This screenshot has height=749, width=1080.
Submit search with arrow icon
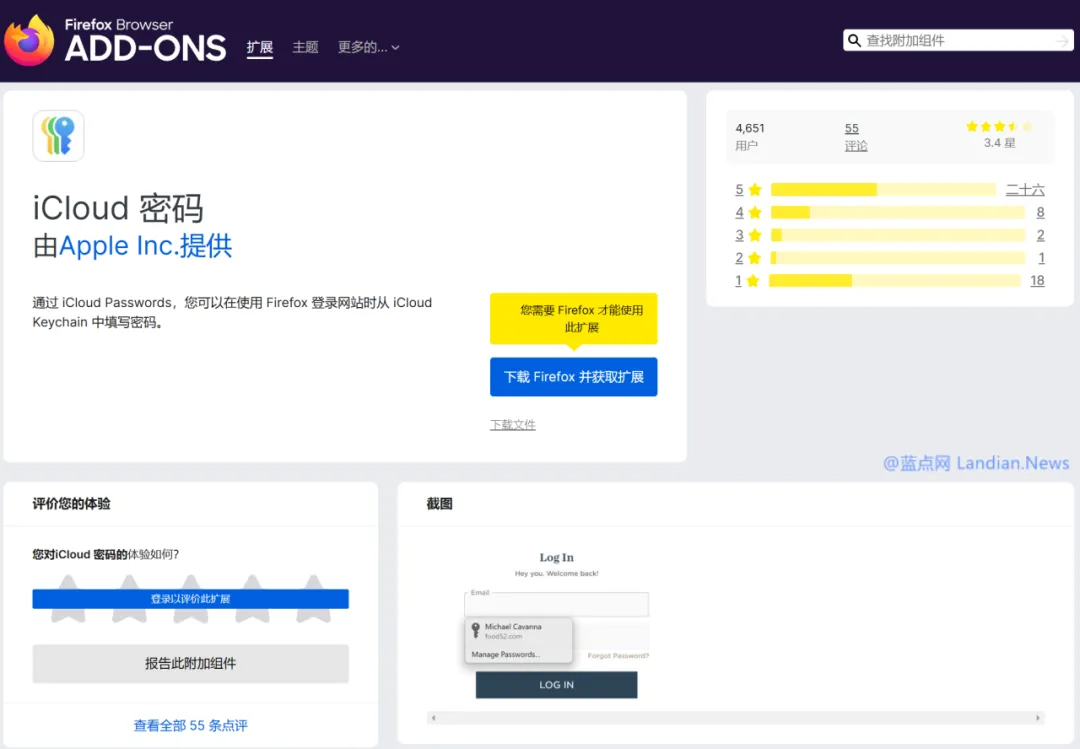tap(1062, 41)
